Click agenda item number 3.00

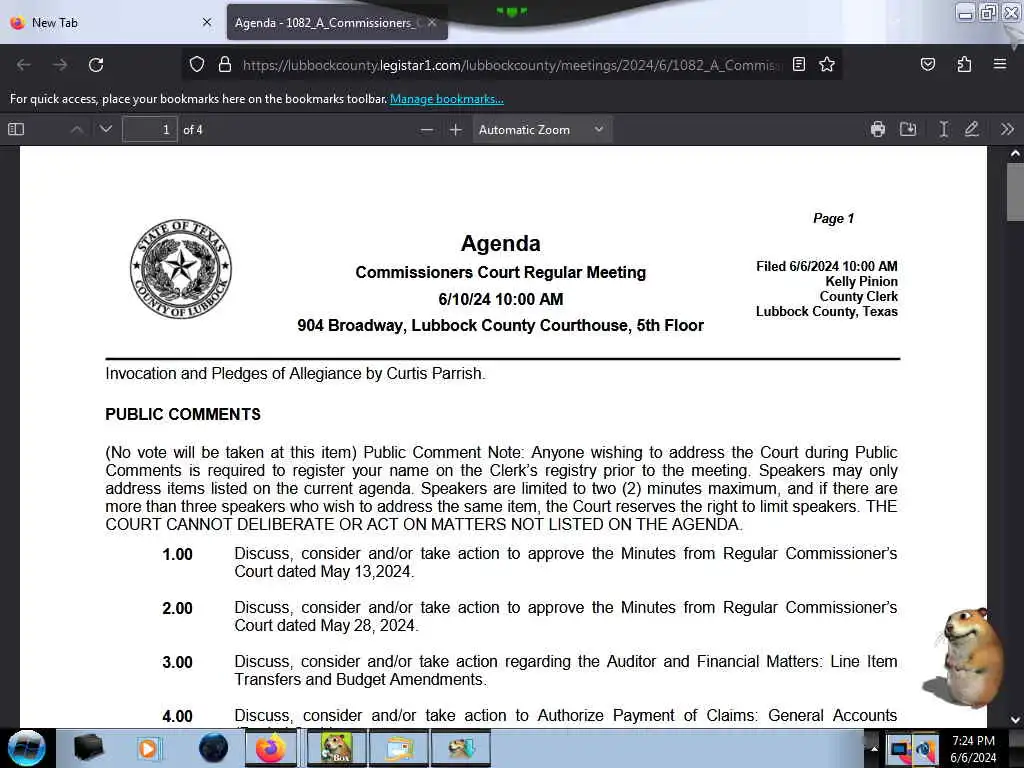177,662
